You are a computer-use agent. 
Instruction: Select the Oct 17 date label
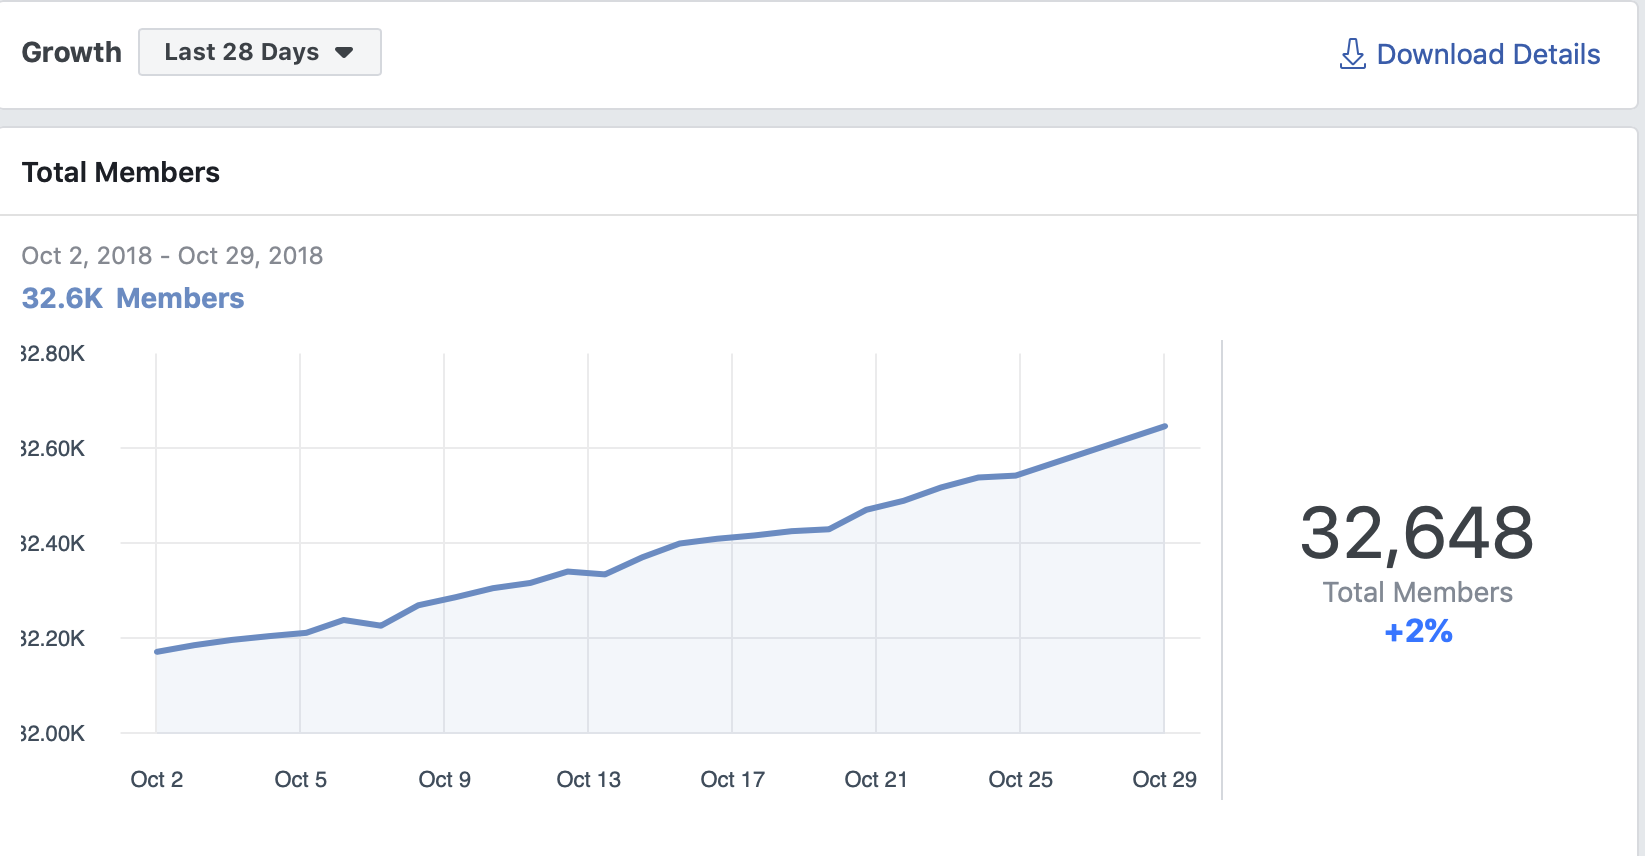[x=732, y=779]
